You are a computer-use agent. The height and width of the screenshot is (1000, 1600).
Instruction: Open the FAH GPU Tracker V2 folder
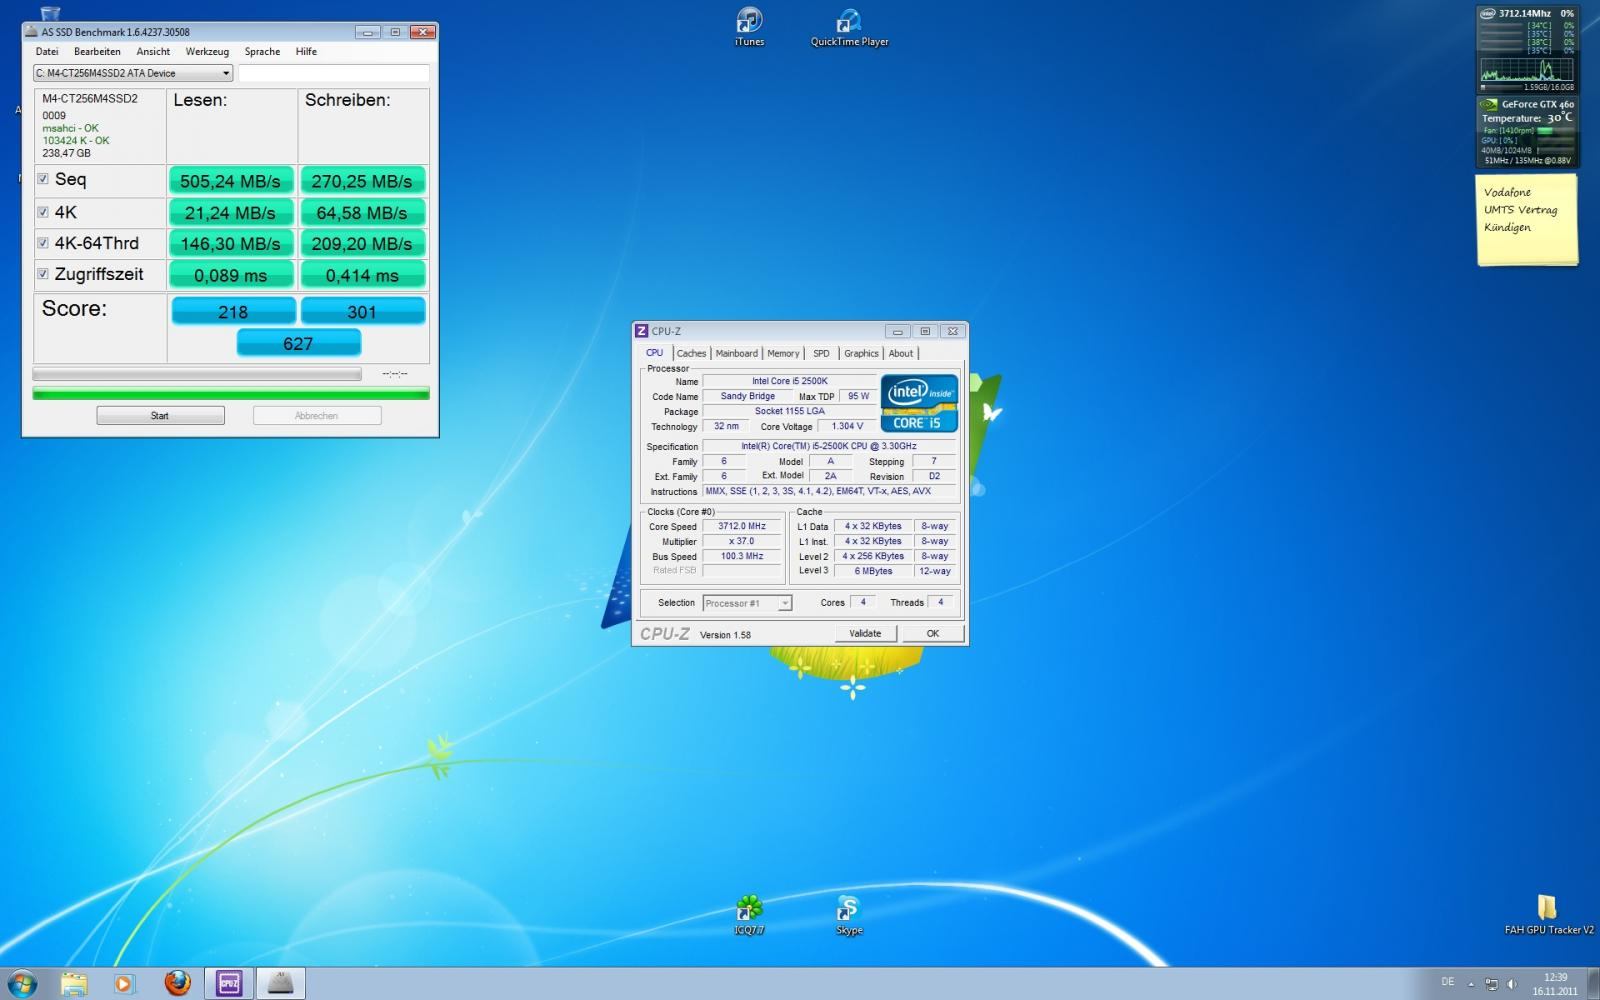tap(1548, 915)
